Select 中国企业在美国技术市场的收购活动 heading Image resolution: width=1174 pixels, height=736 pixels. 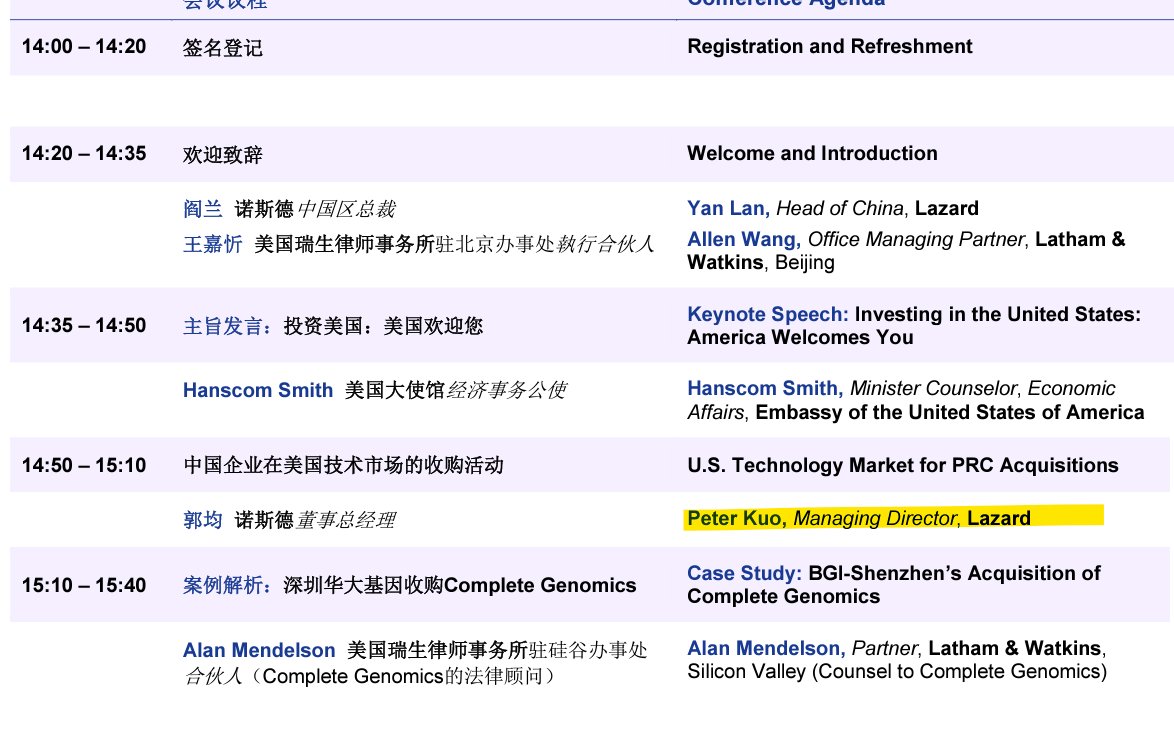click(343, 466)
